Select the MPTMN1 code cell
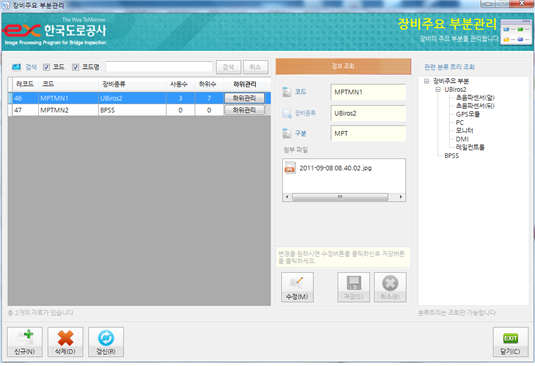 (x=68, y=98)
